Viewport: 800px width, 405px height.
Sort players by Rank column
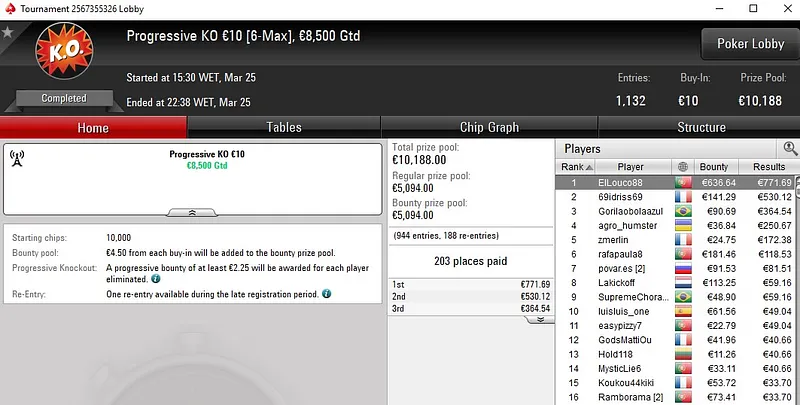(572, 167)
